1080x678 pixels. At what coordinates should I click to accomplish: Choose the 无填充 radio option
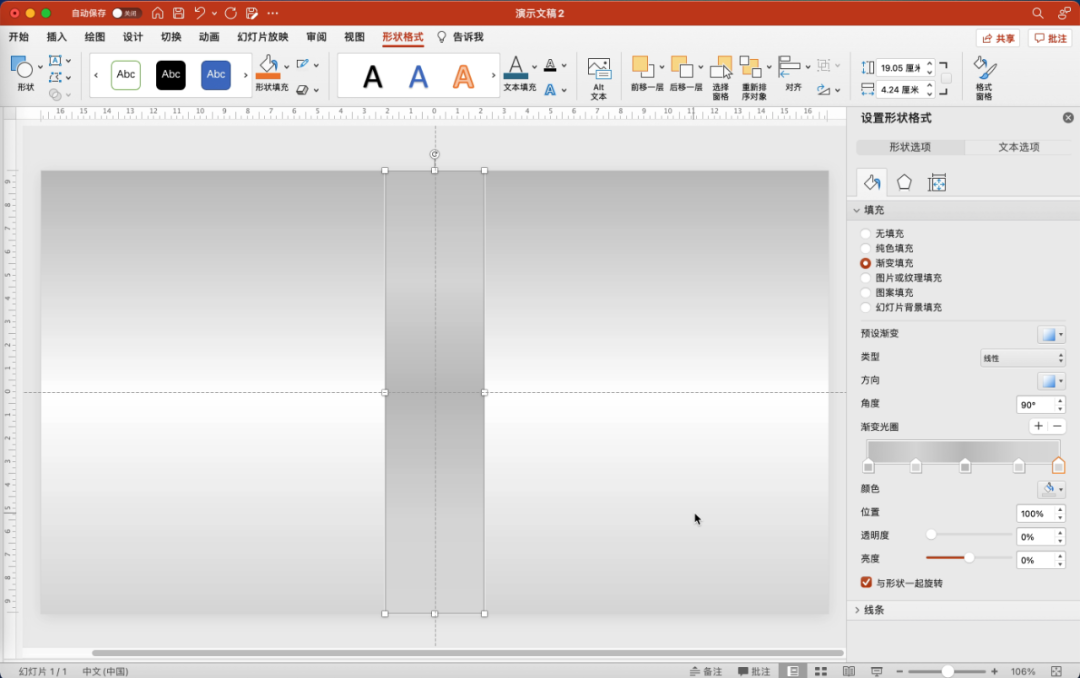866,233
